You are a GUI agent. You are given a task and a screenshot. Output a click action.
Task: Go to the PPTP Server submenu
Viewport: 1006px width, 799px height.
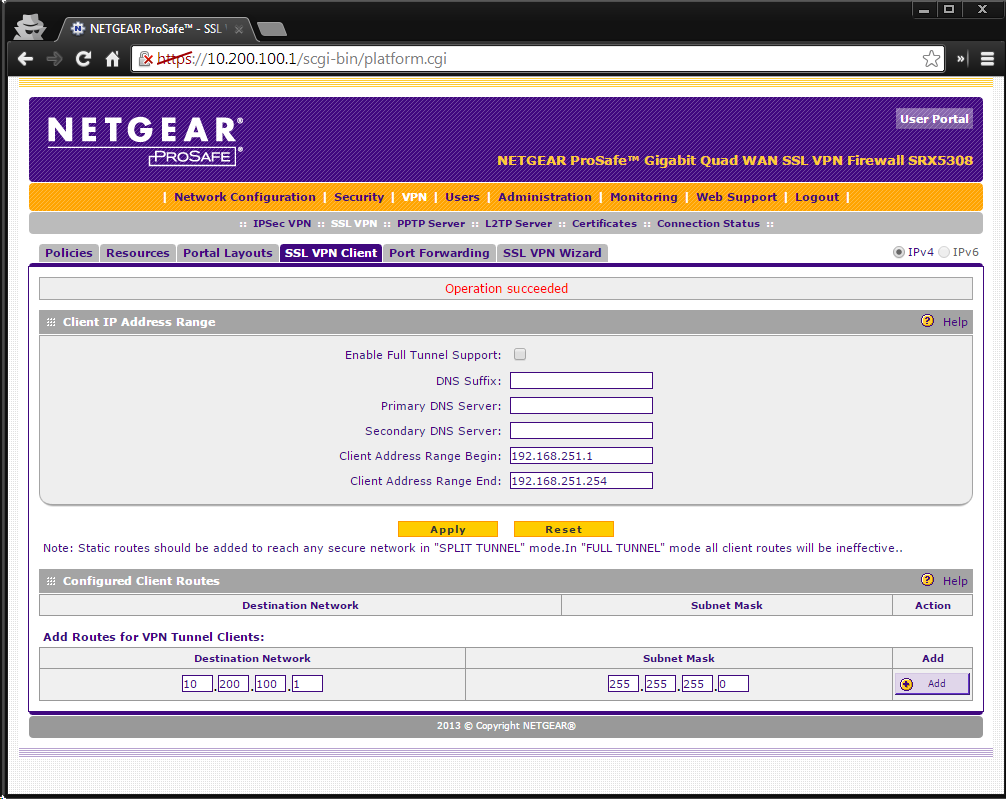coord(431,223)
